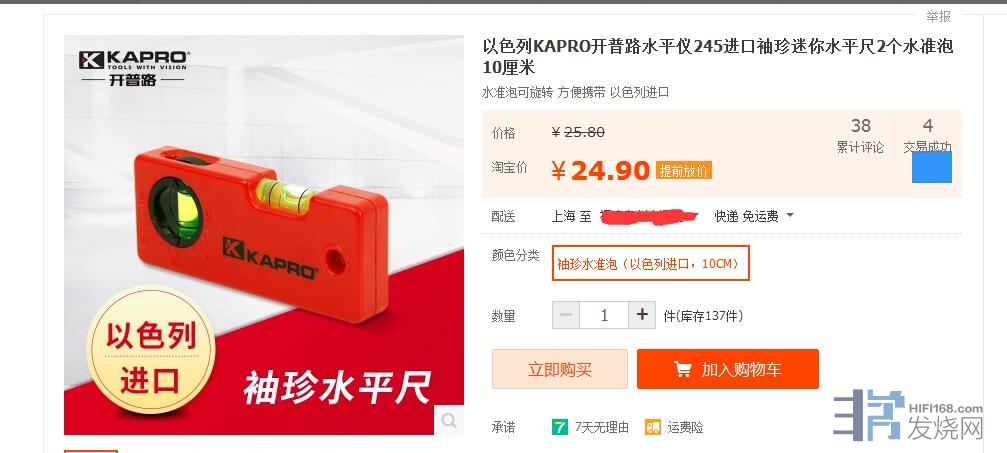Screen dimensions: 1007x453
Task: Click 举报 report link at top right
Action: 938,16
